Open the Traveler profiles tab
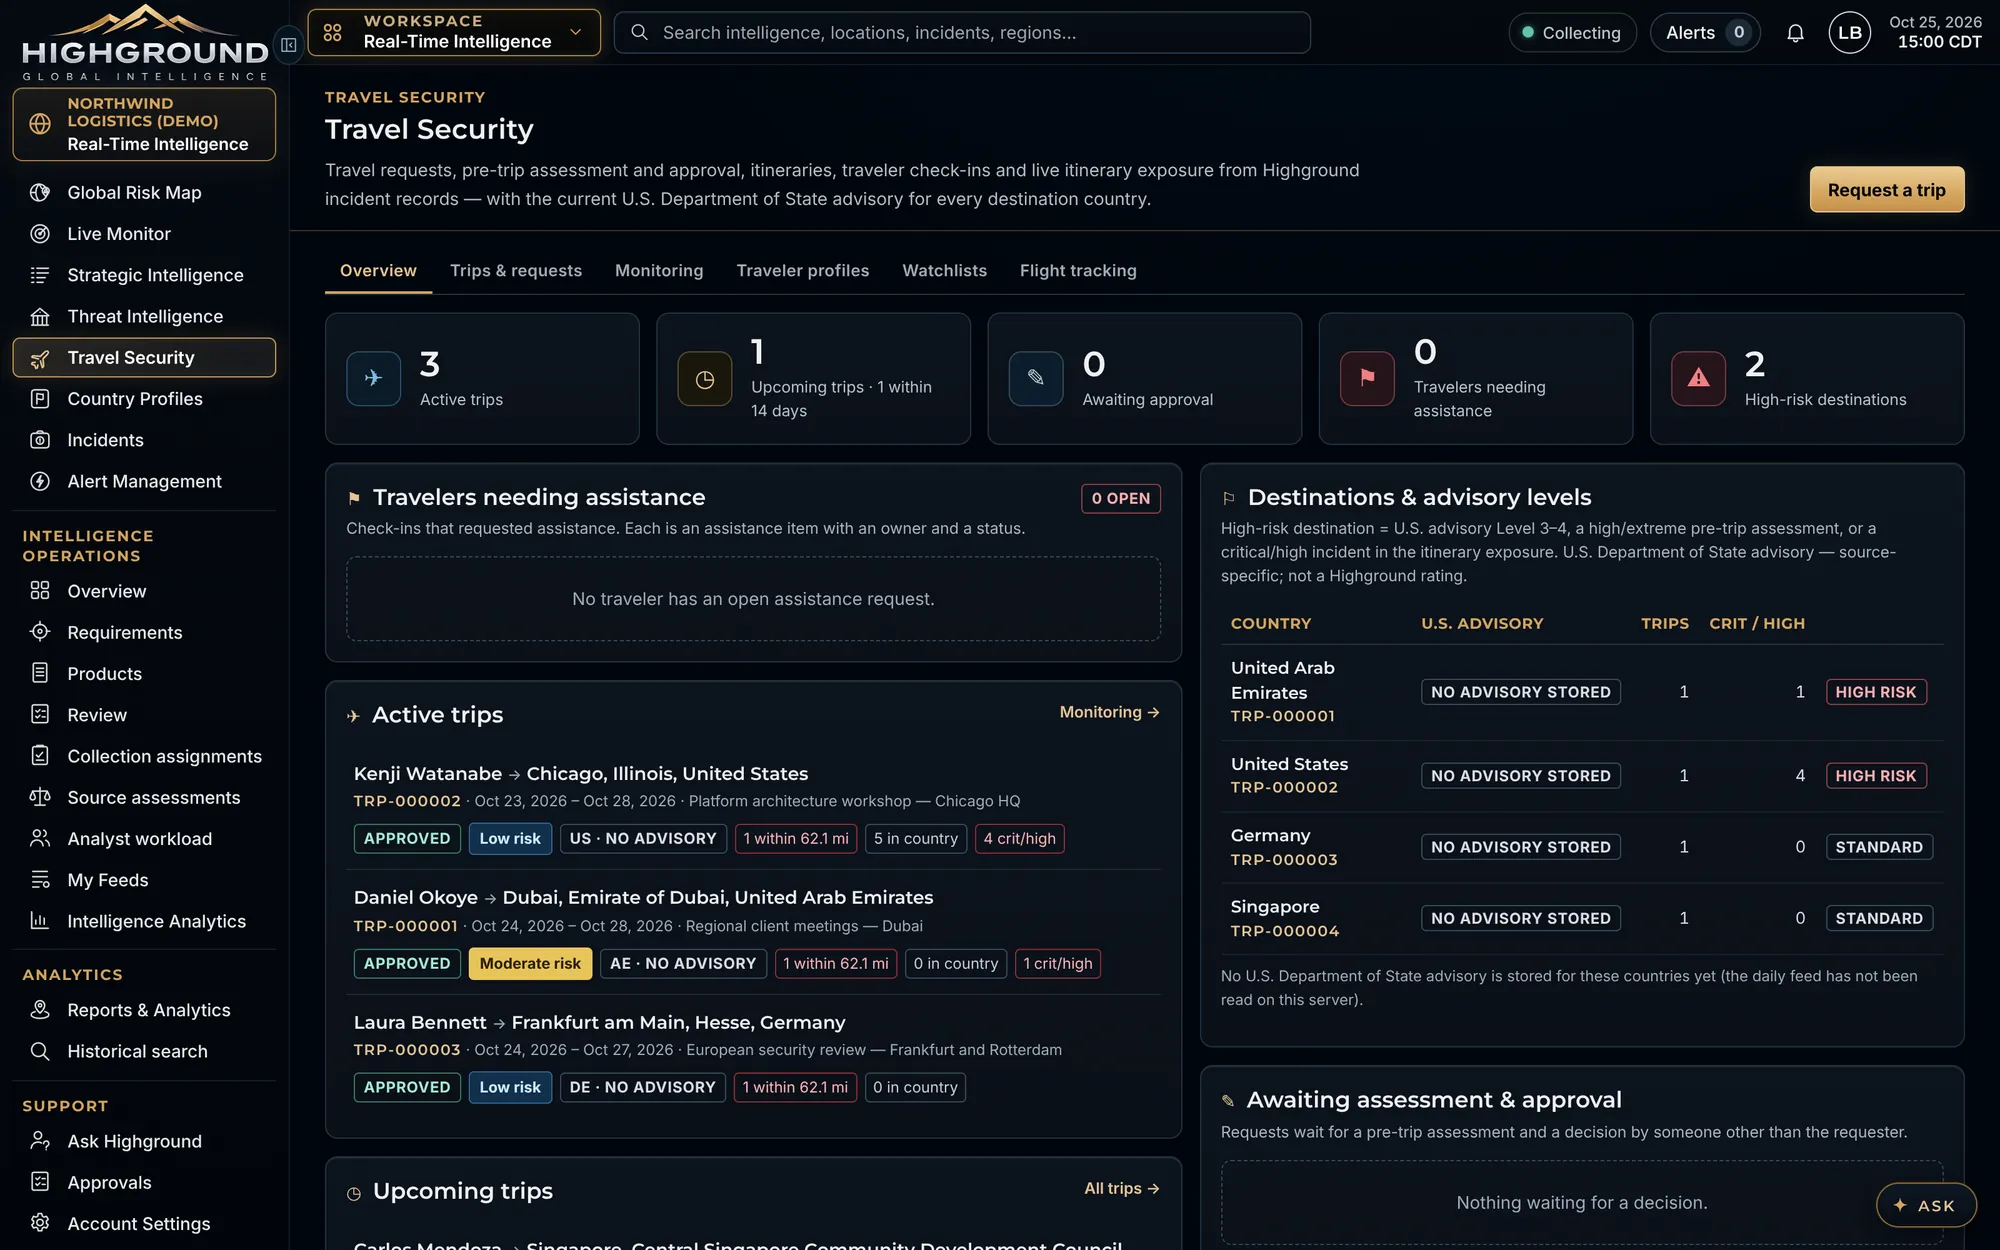Viewport: 2000px width, 1250px height. (x=802, y=271)
